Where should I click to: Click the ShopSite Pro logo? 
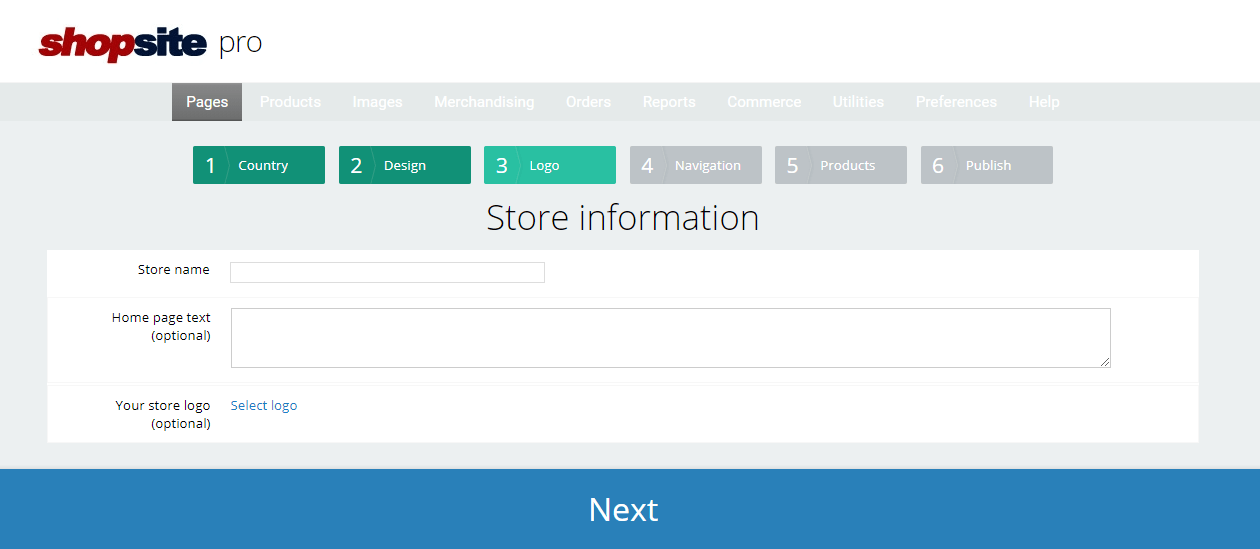click(x=150, y=43)
